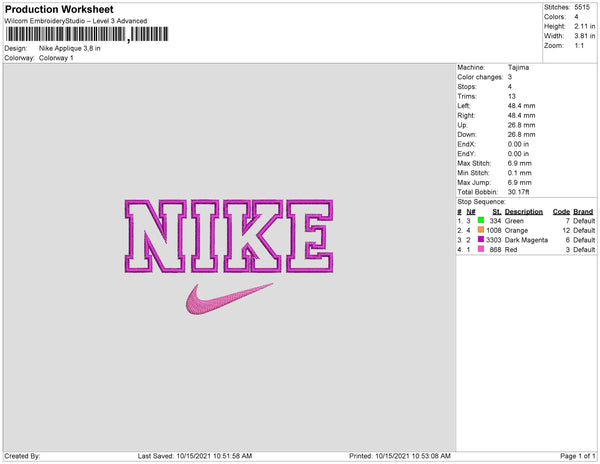Click the dark magenta color swatch
Viewport: 600px width, 464px height.
(x=481, y=239)
